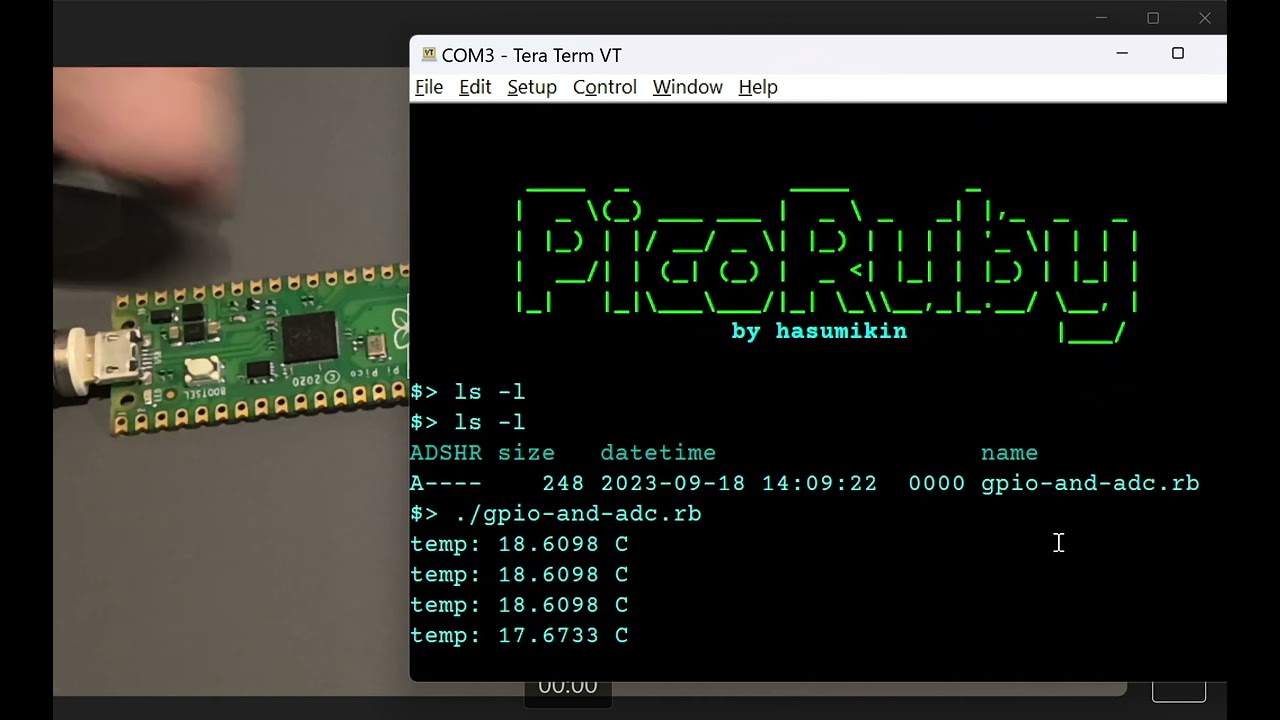Open the Edit menu in Tera Term
This screenshot has width=1280, height=720.
tap(475, 87)
